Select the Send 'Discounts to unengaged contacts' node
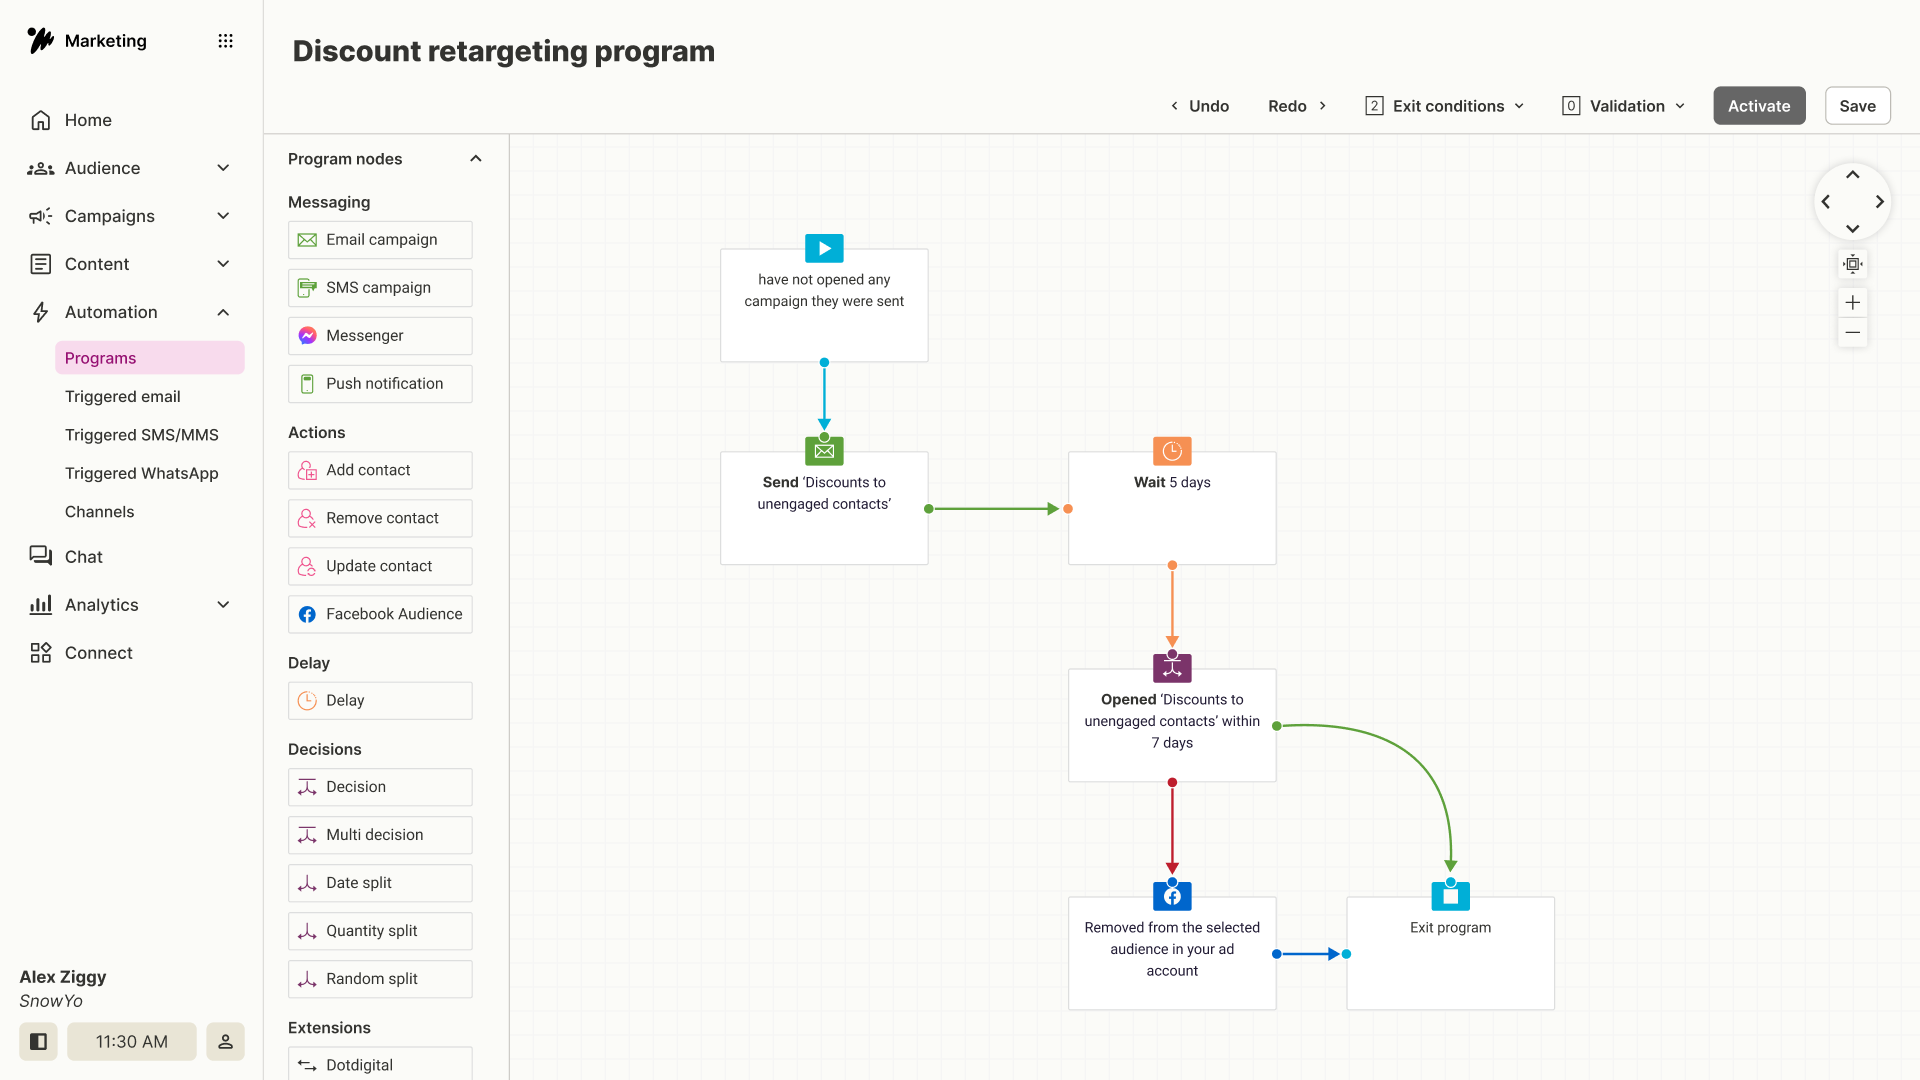 824,508
